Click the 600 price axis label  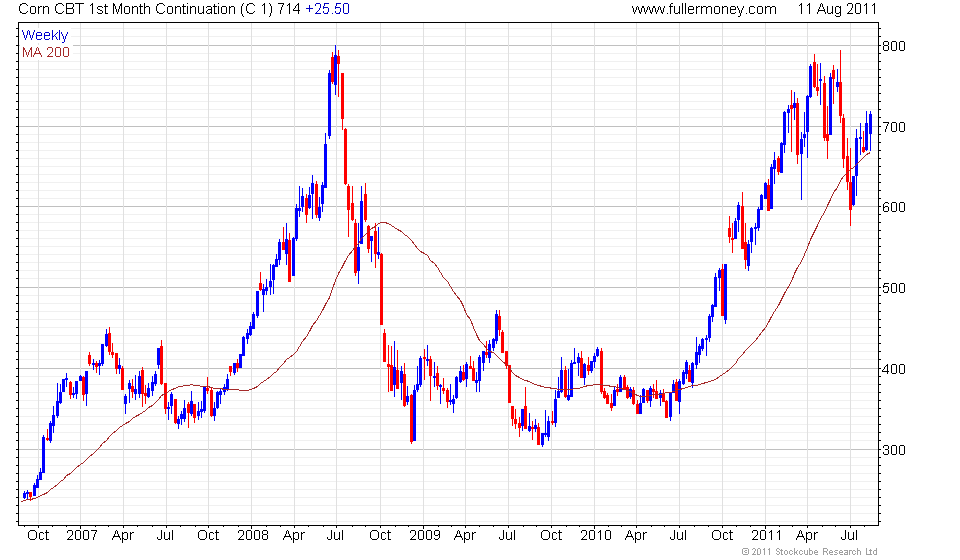click(x=893, y=207)
